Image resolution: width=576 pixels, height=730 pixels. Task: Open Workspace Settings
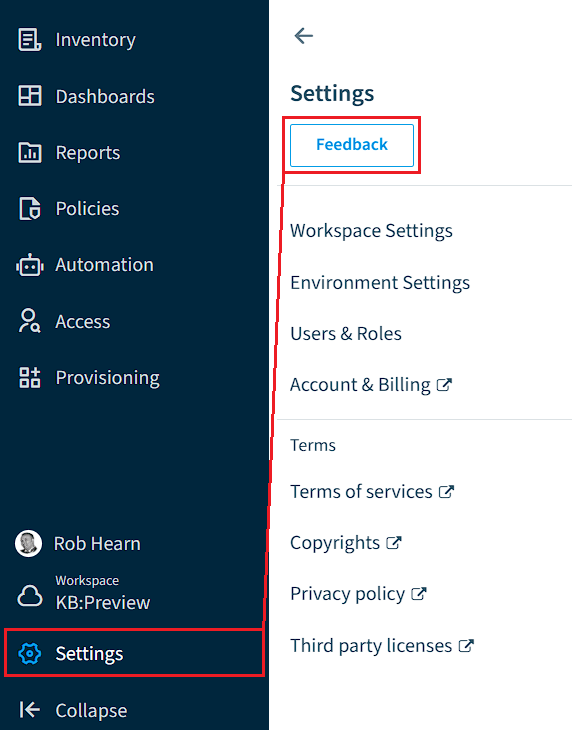pyautogui.click(x=371, y=231)
